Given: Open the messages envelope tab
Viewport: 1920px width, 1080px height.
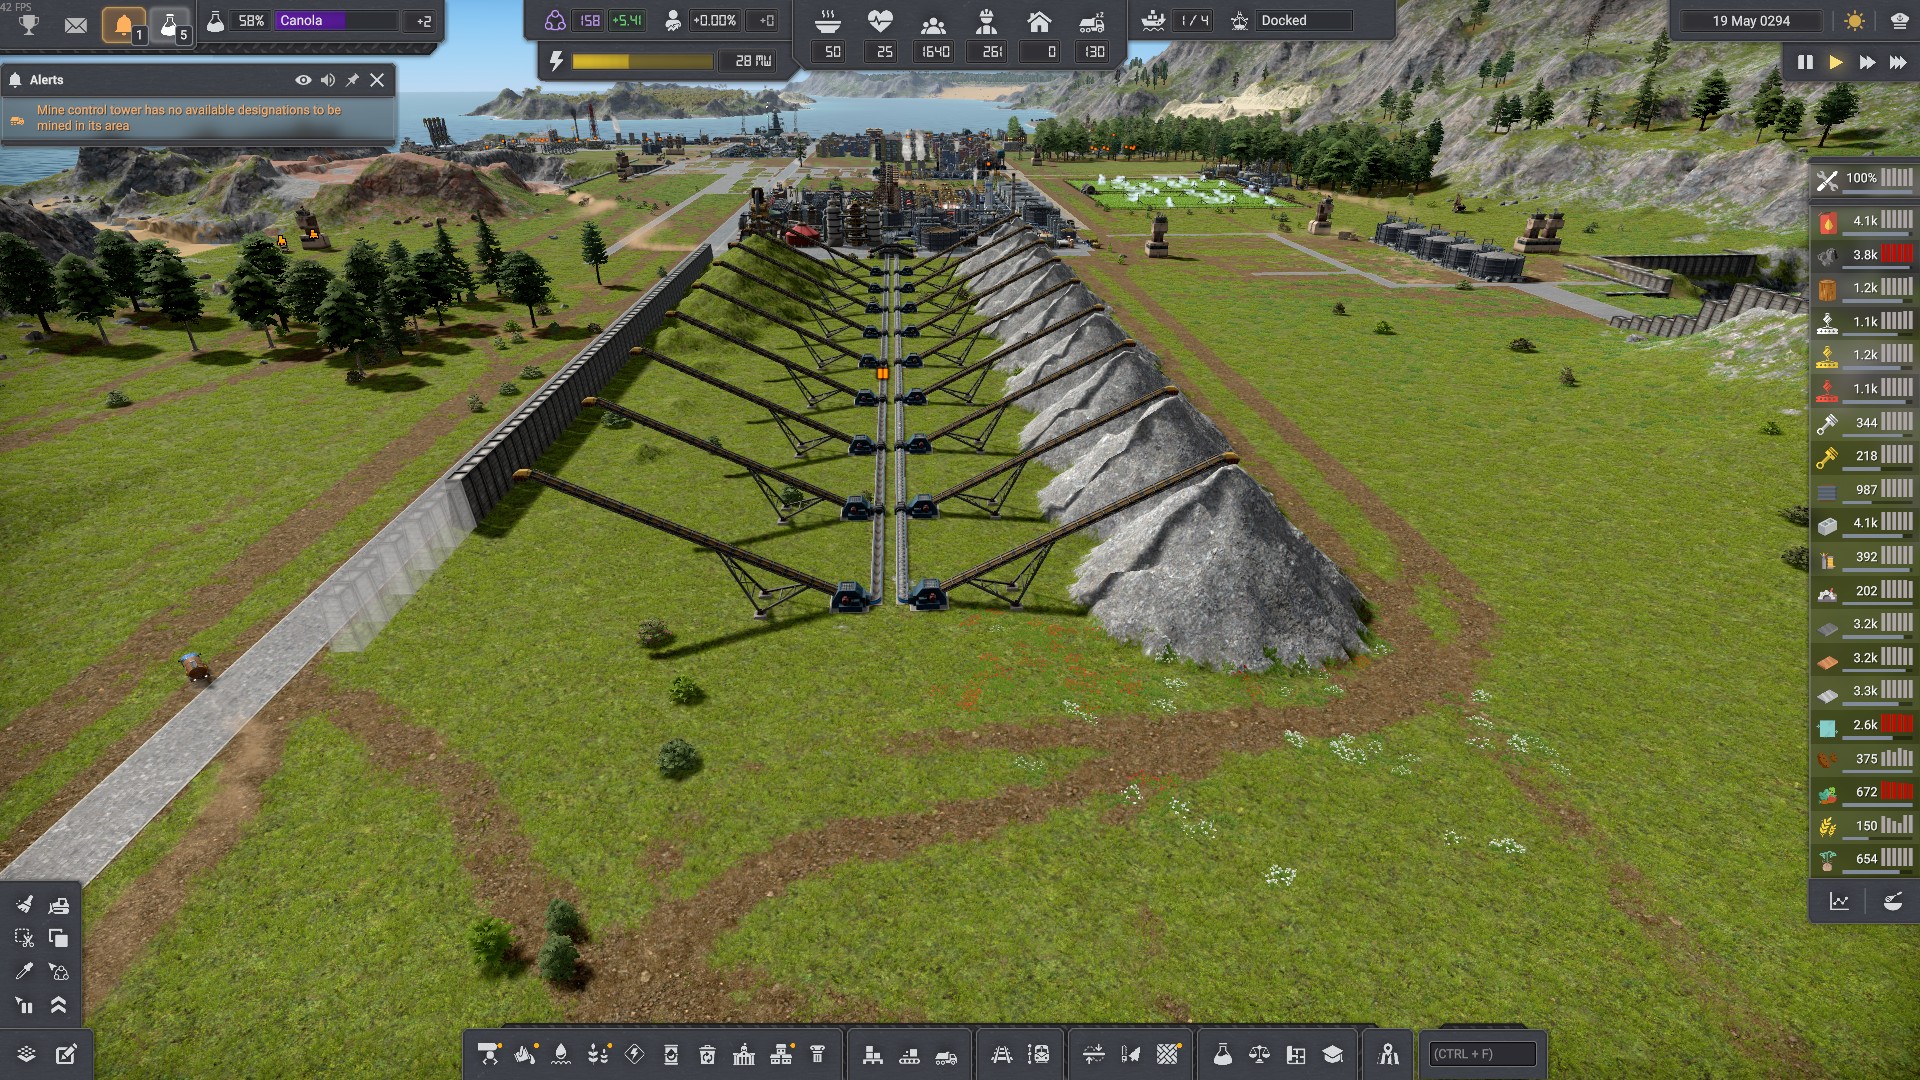Looking at the screenshot, I should [x=76, y=24].
